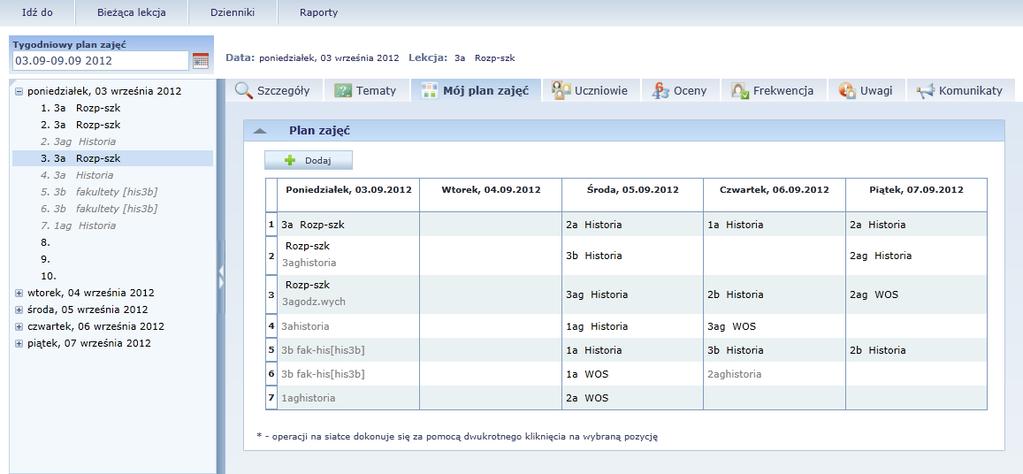This screenshot has height=474, width=1023.
Task: Click Monday cell 3agodz.wych in row 3
Action: tap(313, 302)
